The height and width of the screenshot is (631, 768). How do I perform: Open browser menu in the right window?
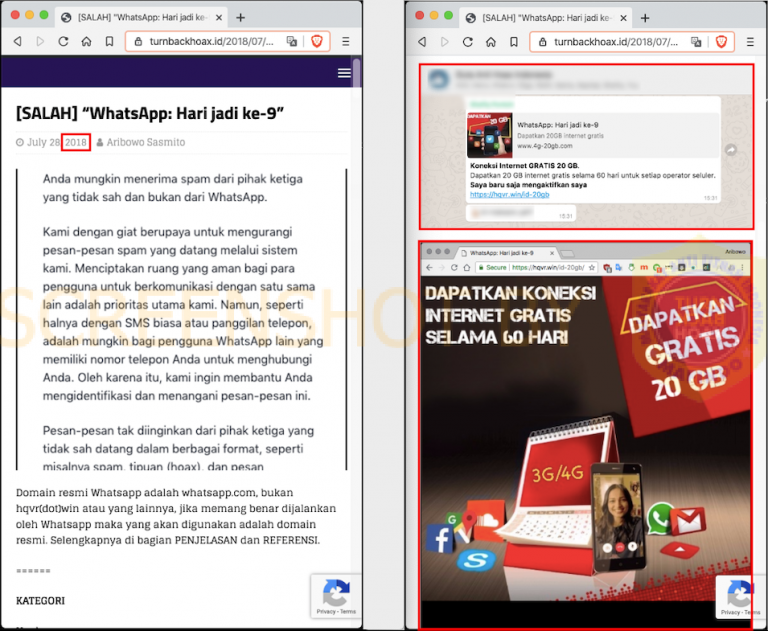[x=750, y=42]
